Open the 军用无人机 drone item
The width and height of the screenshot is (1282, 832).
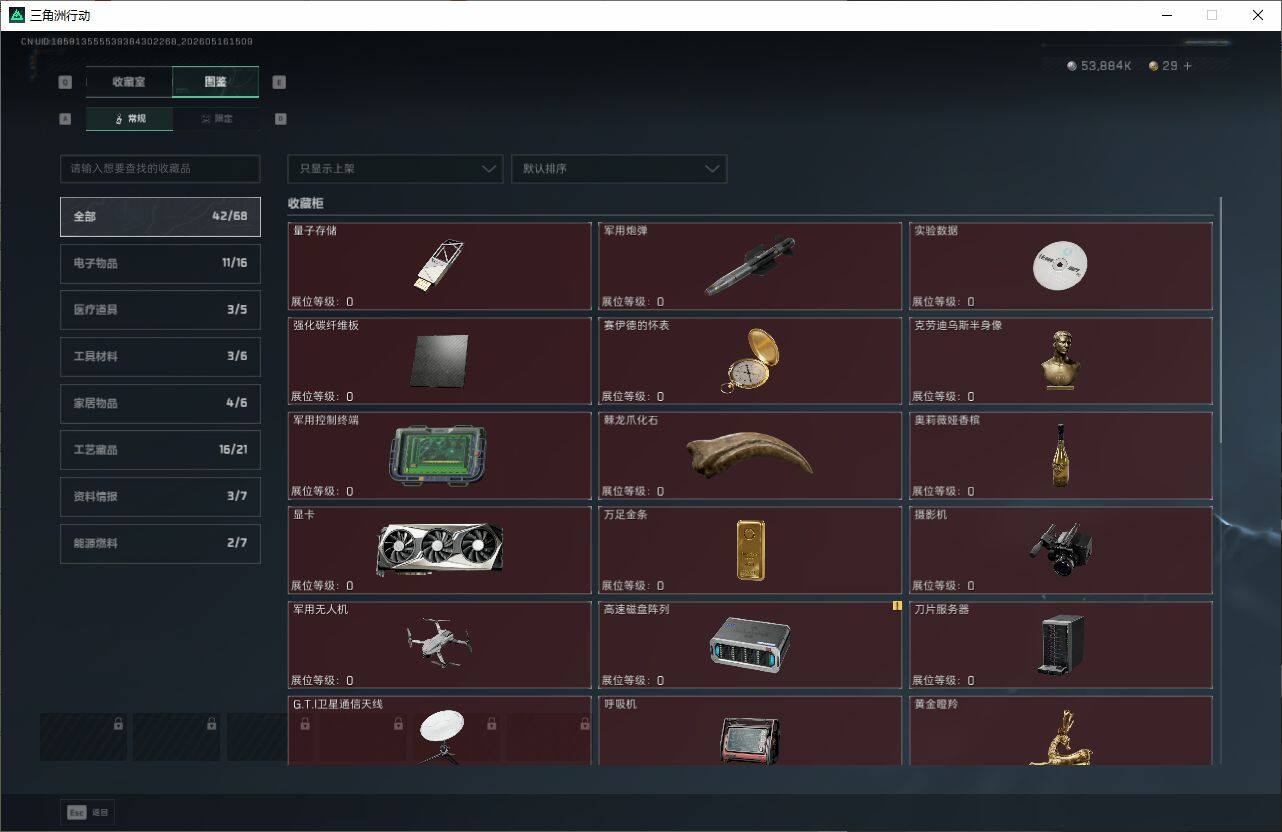point(439,645)
